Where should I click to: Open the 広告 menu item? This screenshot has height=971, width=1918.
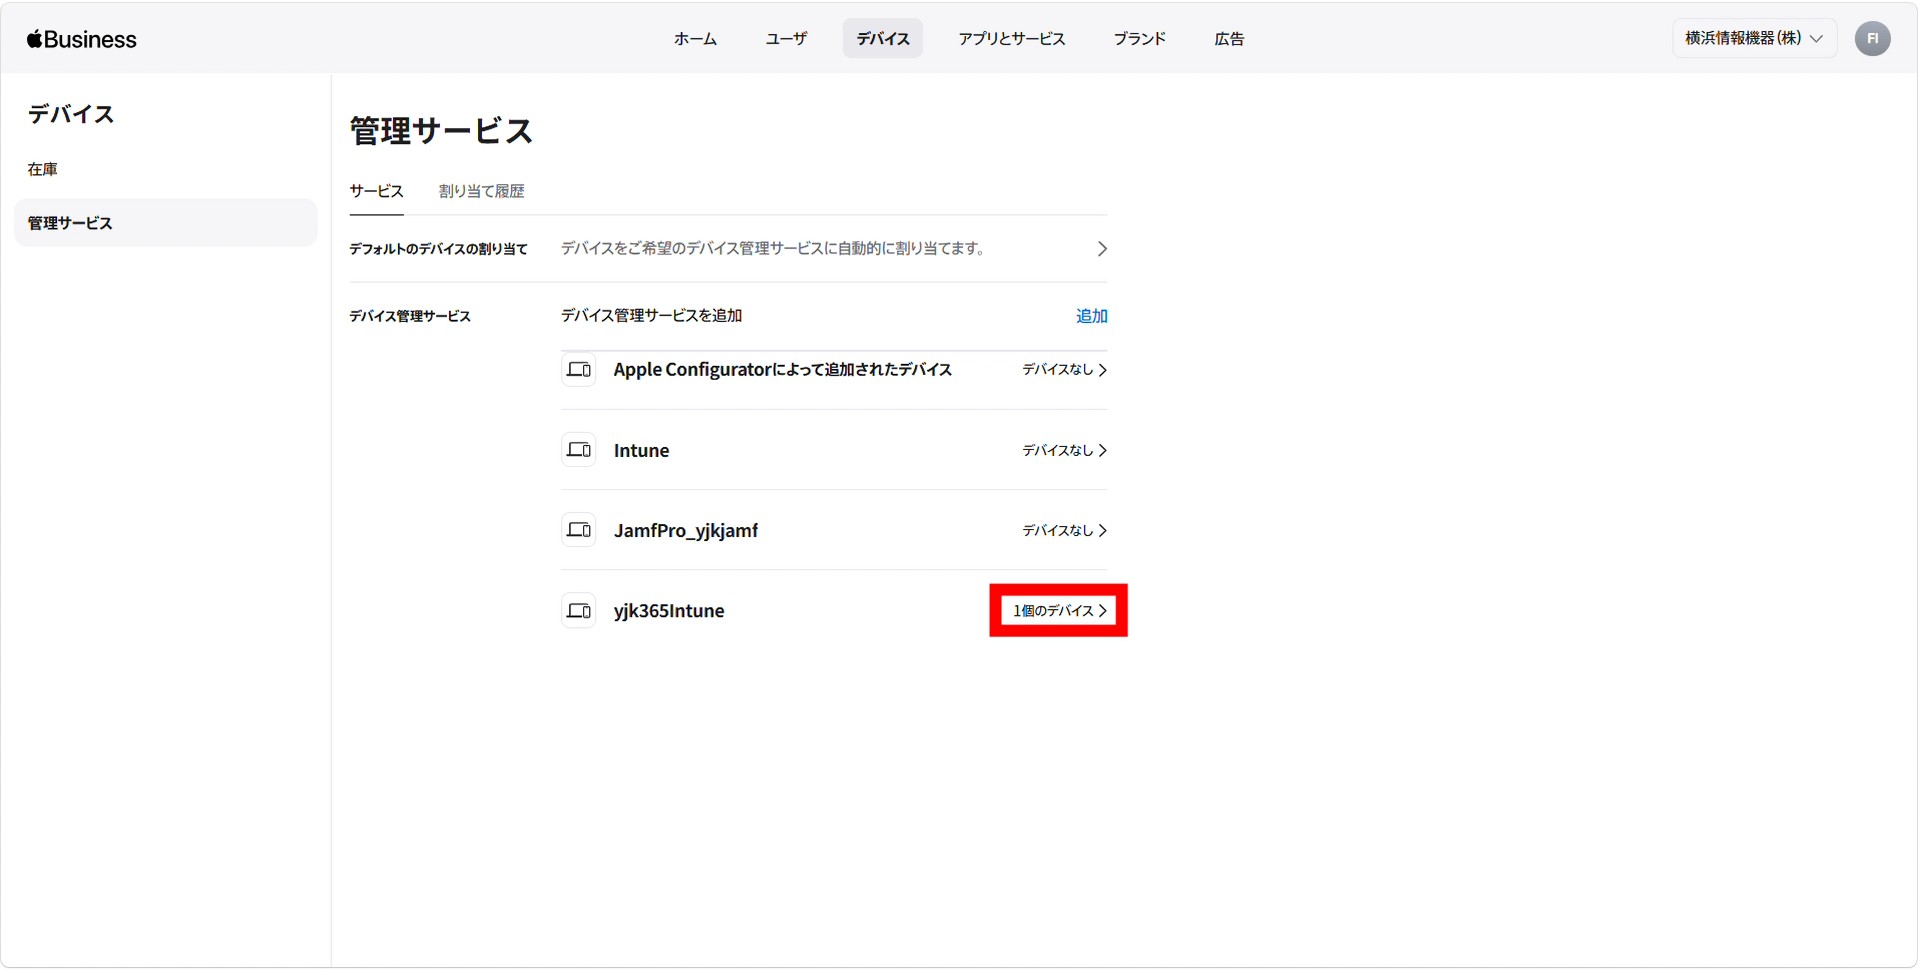1229,39
